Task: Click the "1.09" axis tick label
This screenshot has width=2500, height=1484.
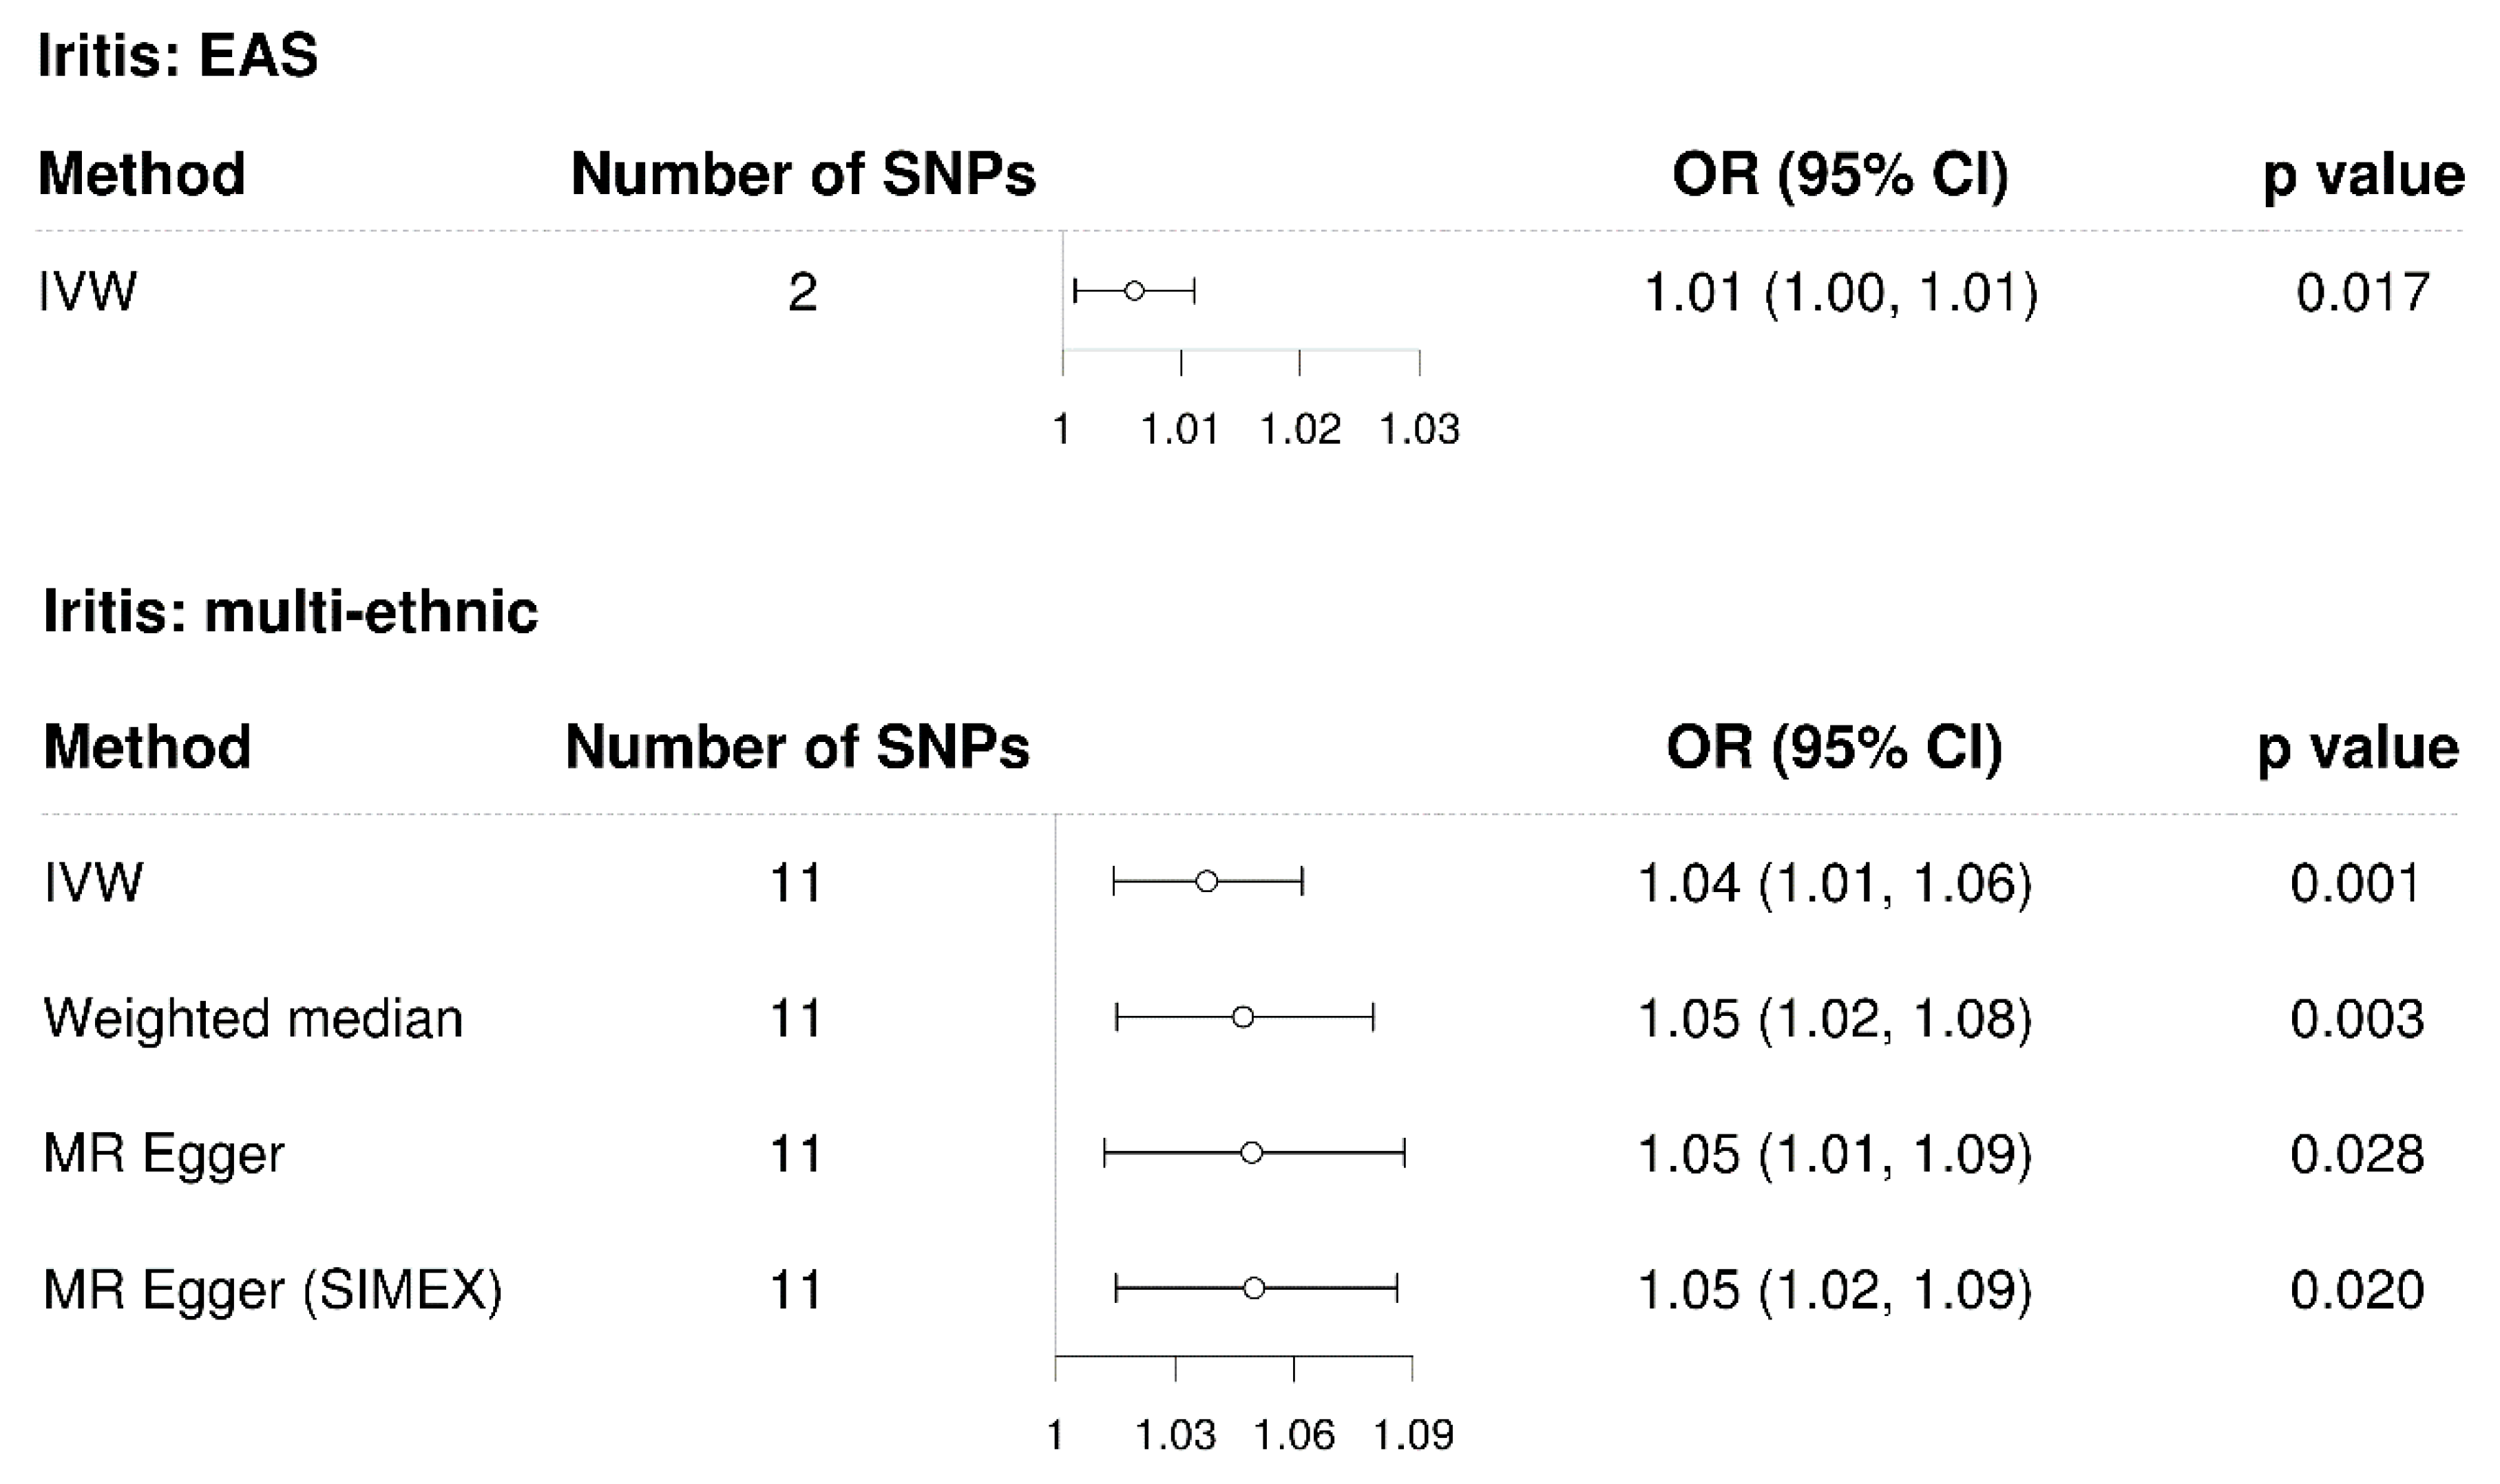Action: (x=1412, y=1436)
